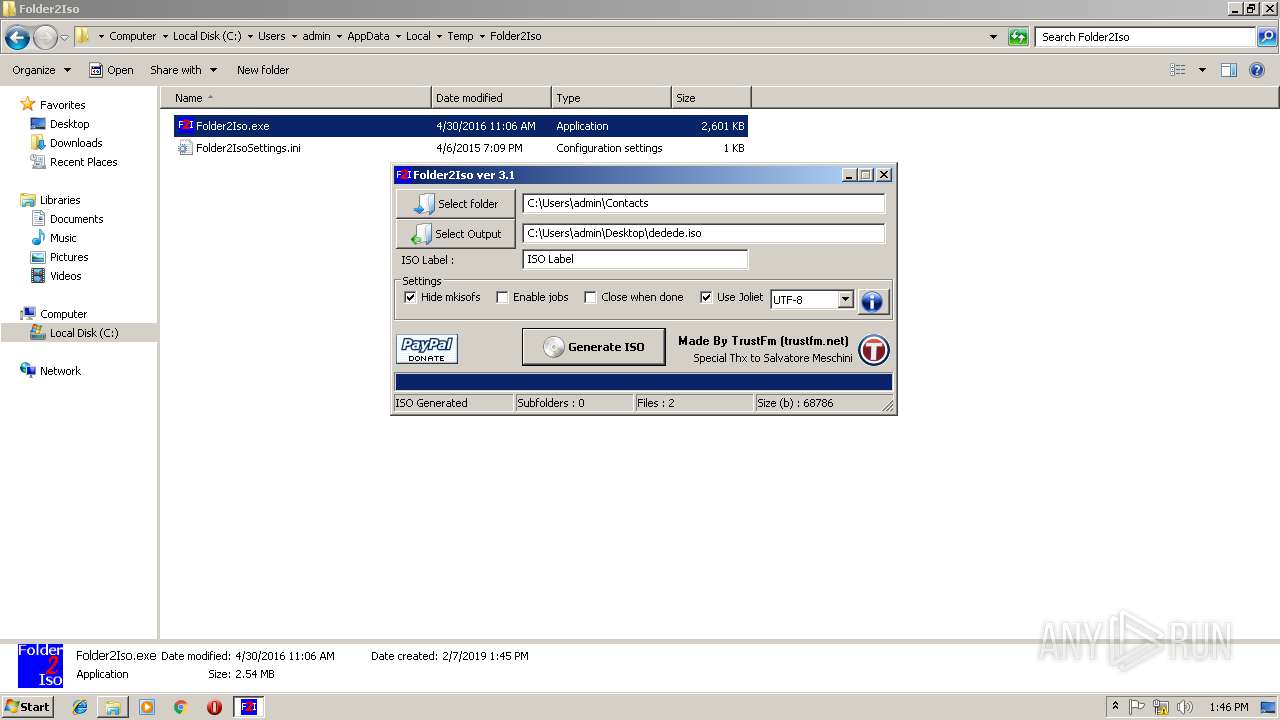Open the Videos library

point(65,276)
